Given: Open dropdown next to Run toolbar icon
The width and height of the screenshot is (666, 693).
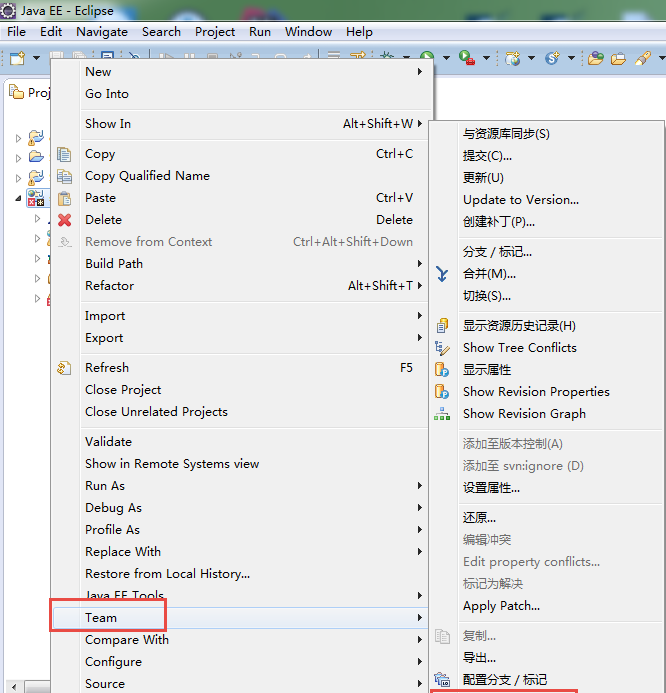Looking at the screenshot, I should coord(446,58).
